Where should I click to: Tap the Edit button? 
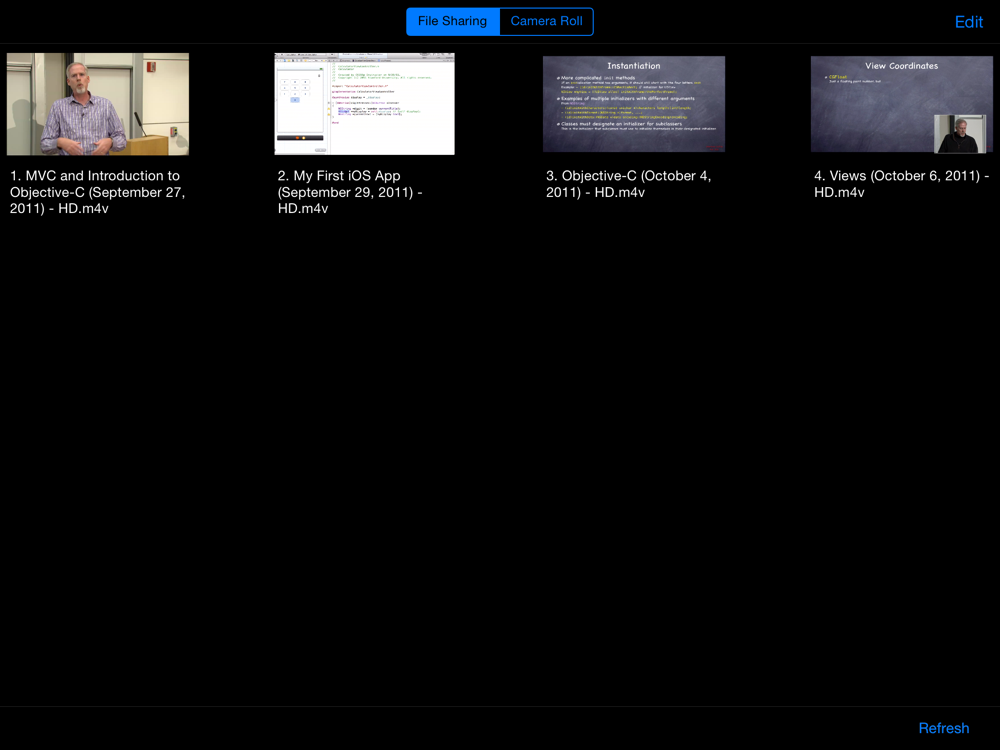click(968, 22)
